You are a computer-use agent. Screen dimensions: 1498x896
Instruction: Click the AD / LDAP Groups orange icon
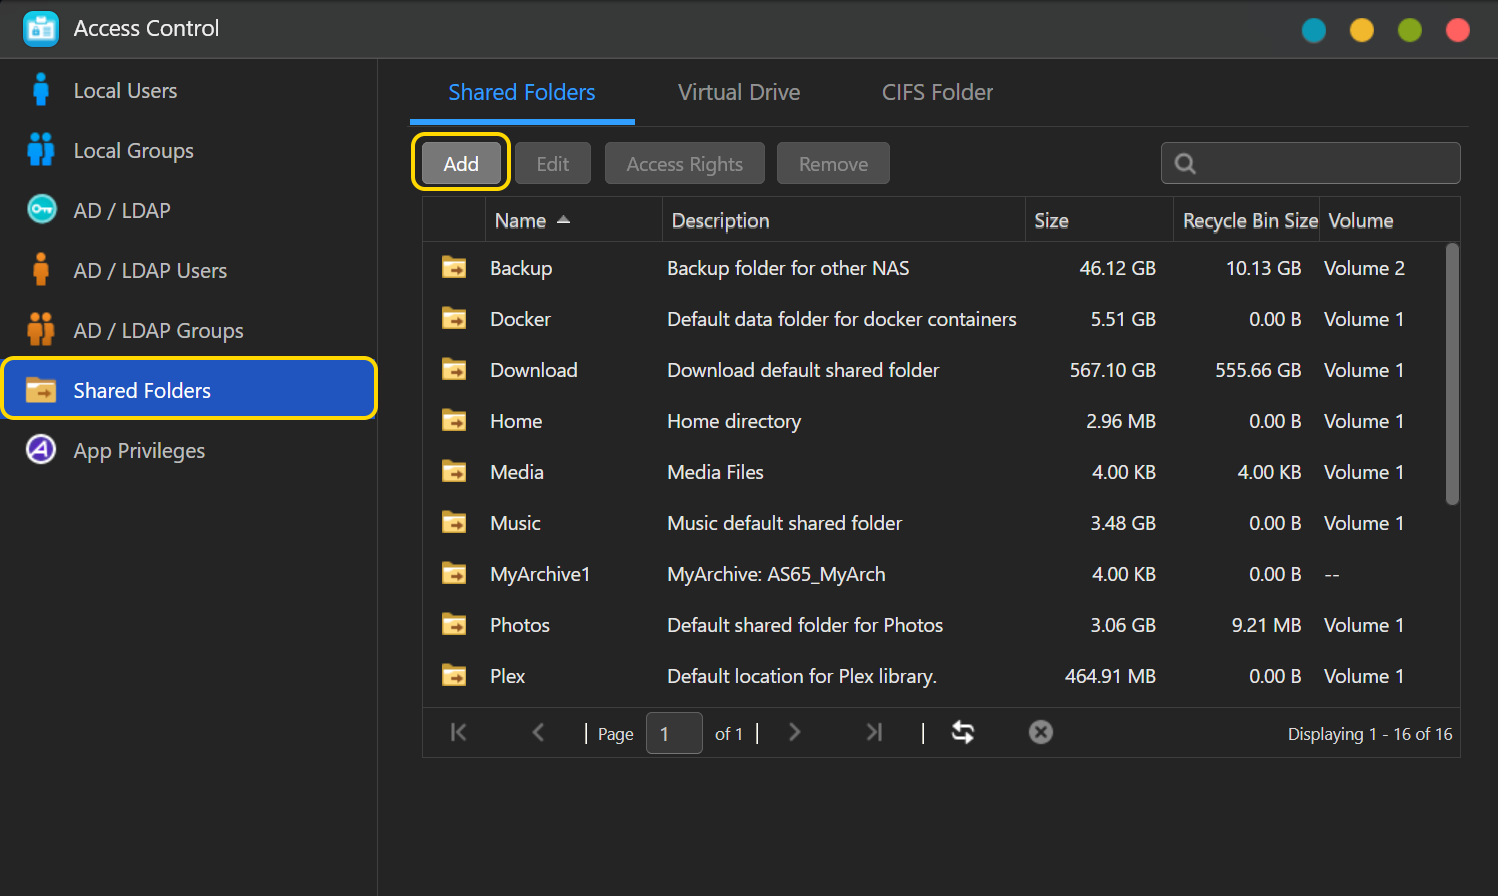[41, 330]
